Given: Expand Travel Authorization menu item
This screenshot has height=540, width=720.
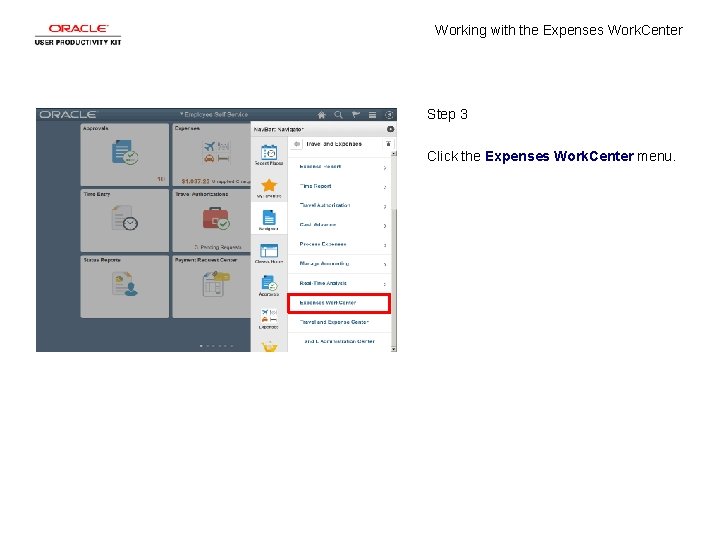Looking at the screenshot, I should (339, 206).
